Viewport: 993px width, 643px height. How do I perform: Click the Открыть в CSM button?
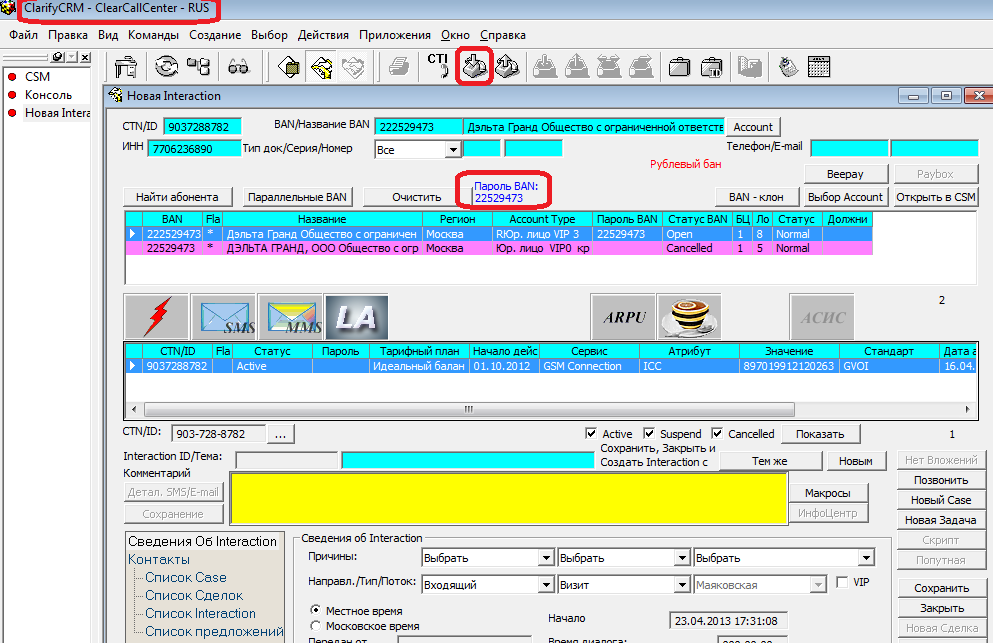[935, 197]
